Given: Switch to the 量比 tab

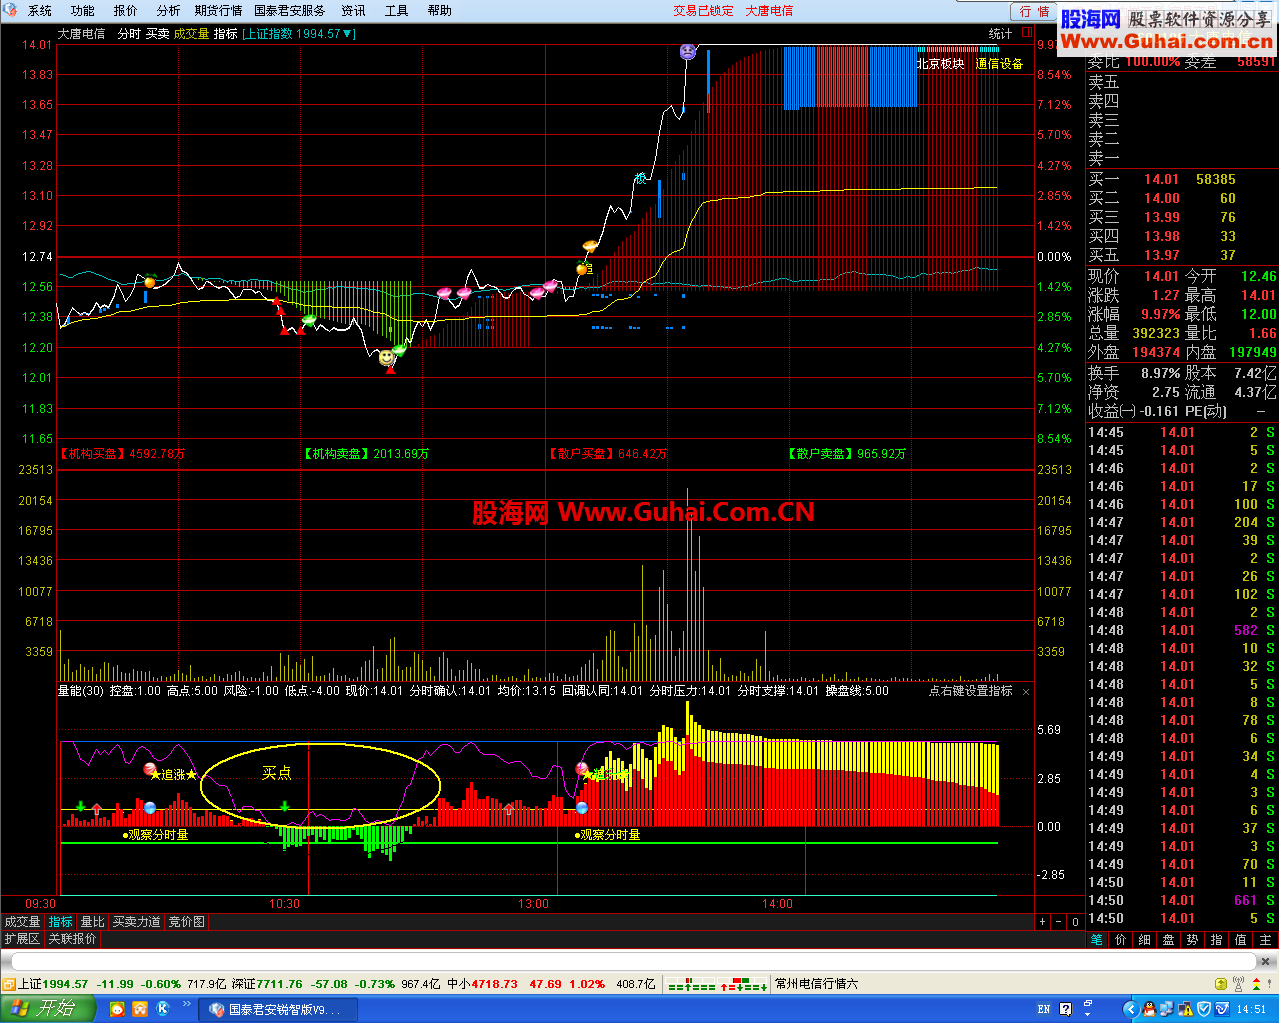Looking at the screenshot, I should [92, 922].
